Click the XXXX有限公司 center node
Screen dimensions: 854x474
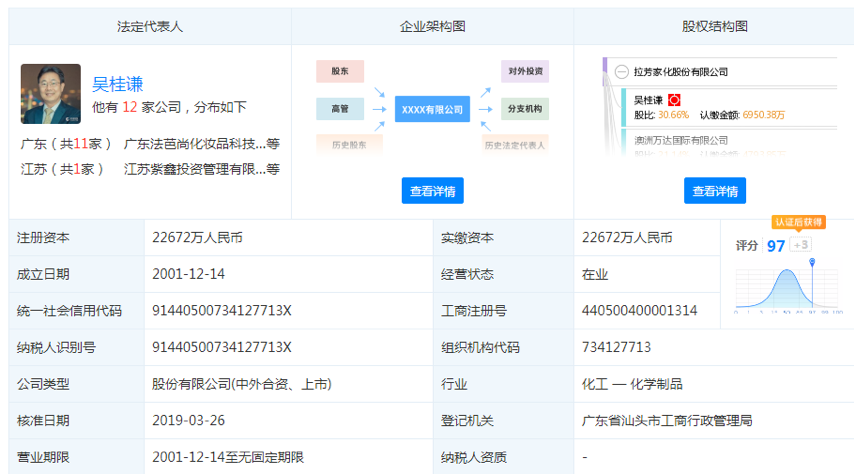point(432,108)
